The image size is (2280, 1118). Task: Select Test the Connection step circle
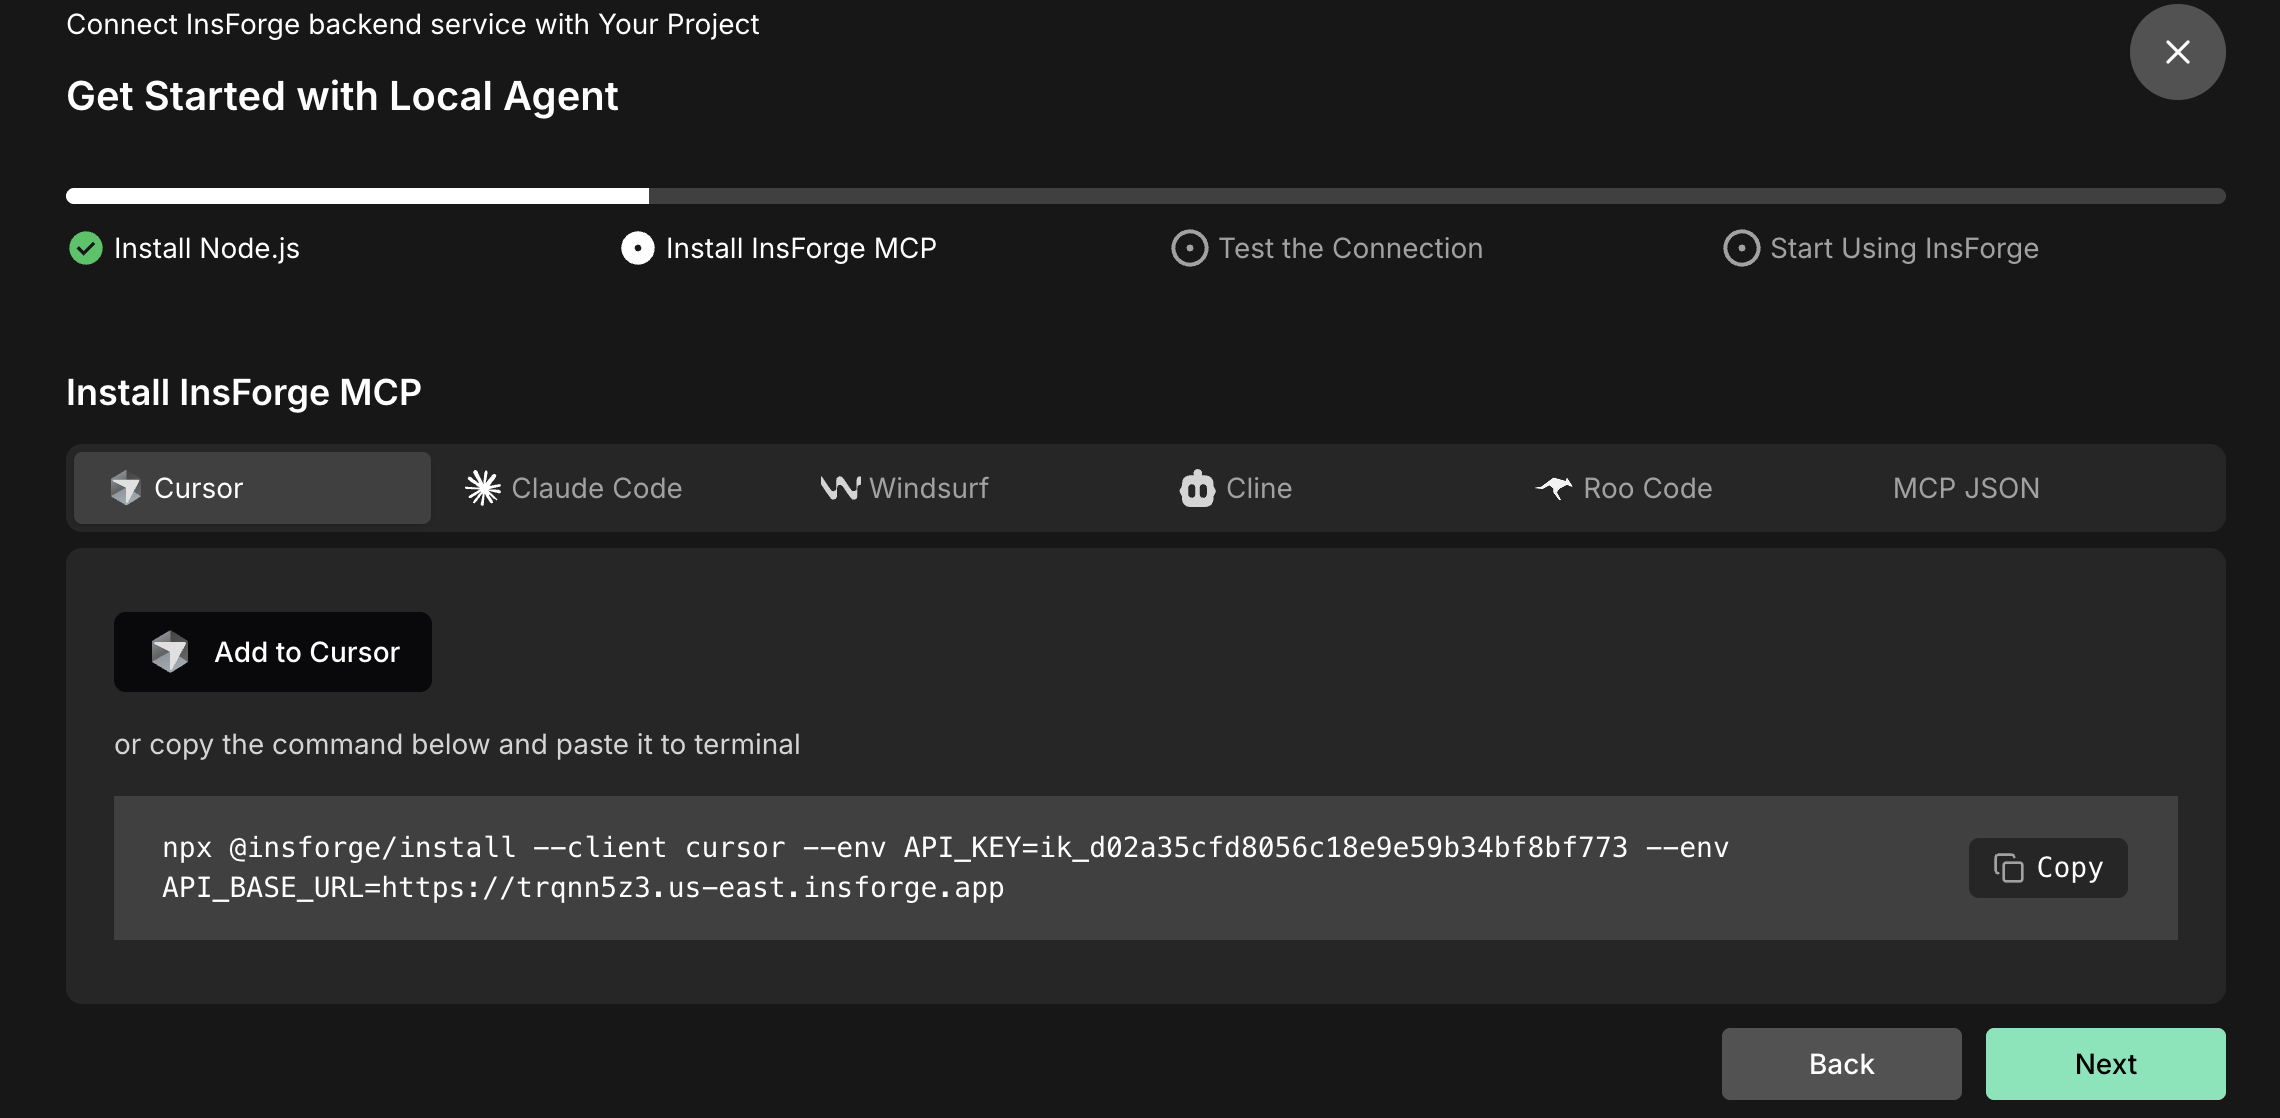1189,248
